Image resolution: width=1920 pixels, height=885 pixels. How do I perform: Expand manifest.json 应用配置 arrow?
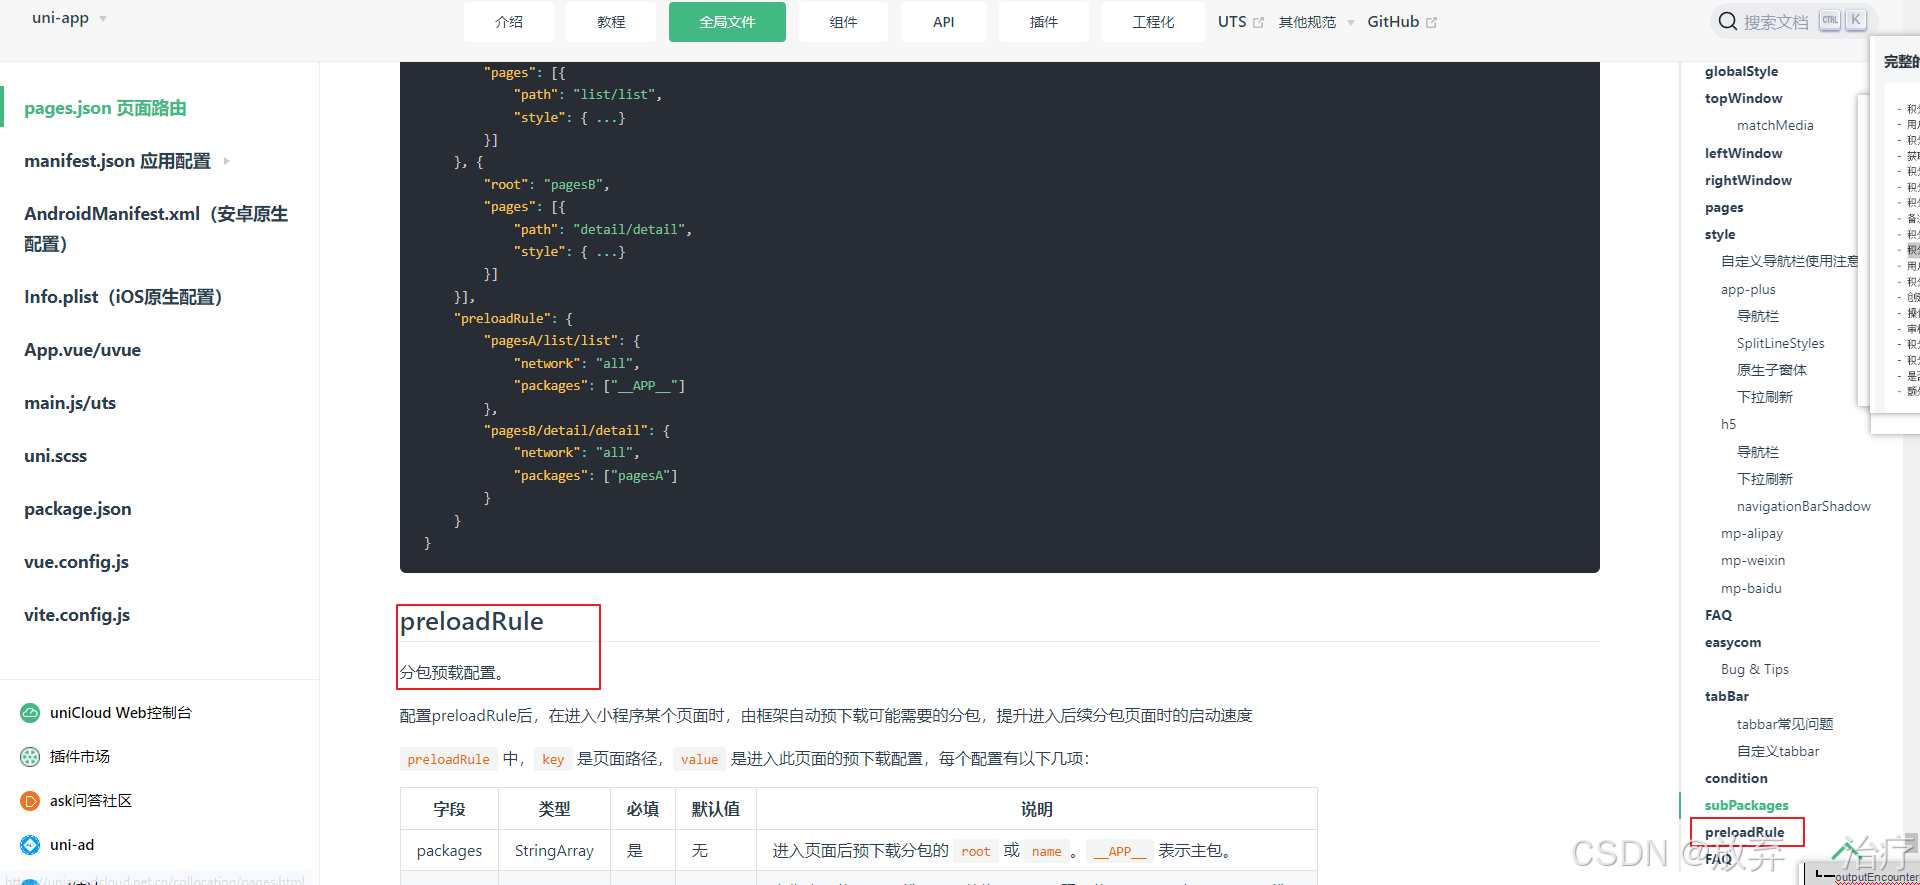227,161
